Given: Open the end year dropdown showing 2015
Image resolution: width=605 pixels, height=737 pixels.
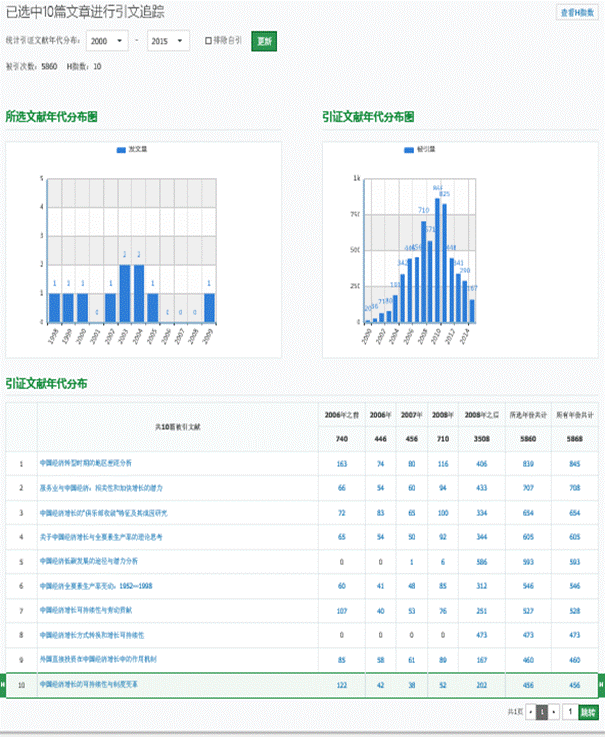Looking at the screenshot, I should [x=168, y=41].
